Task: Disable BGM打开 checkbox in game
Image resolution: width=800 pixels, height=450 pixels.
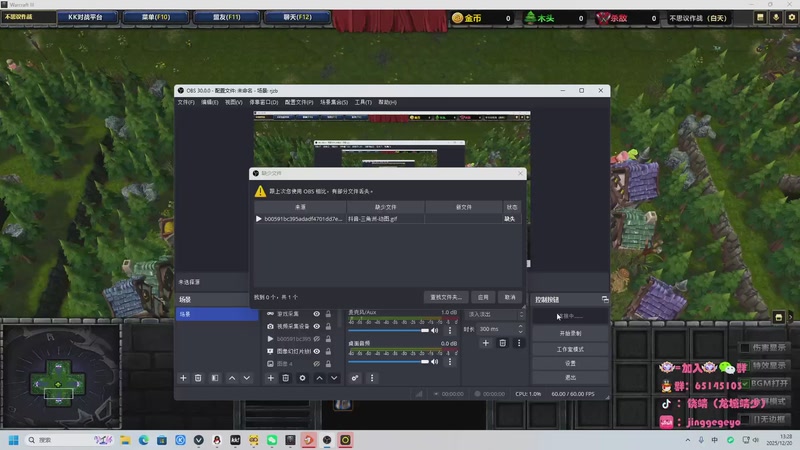Action: pos(745,383)
